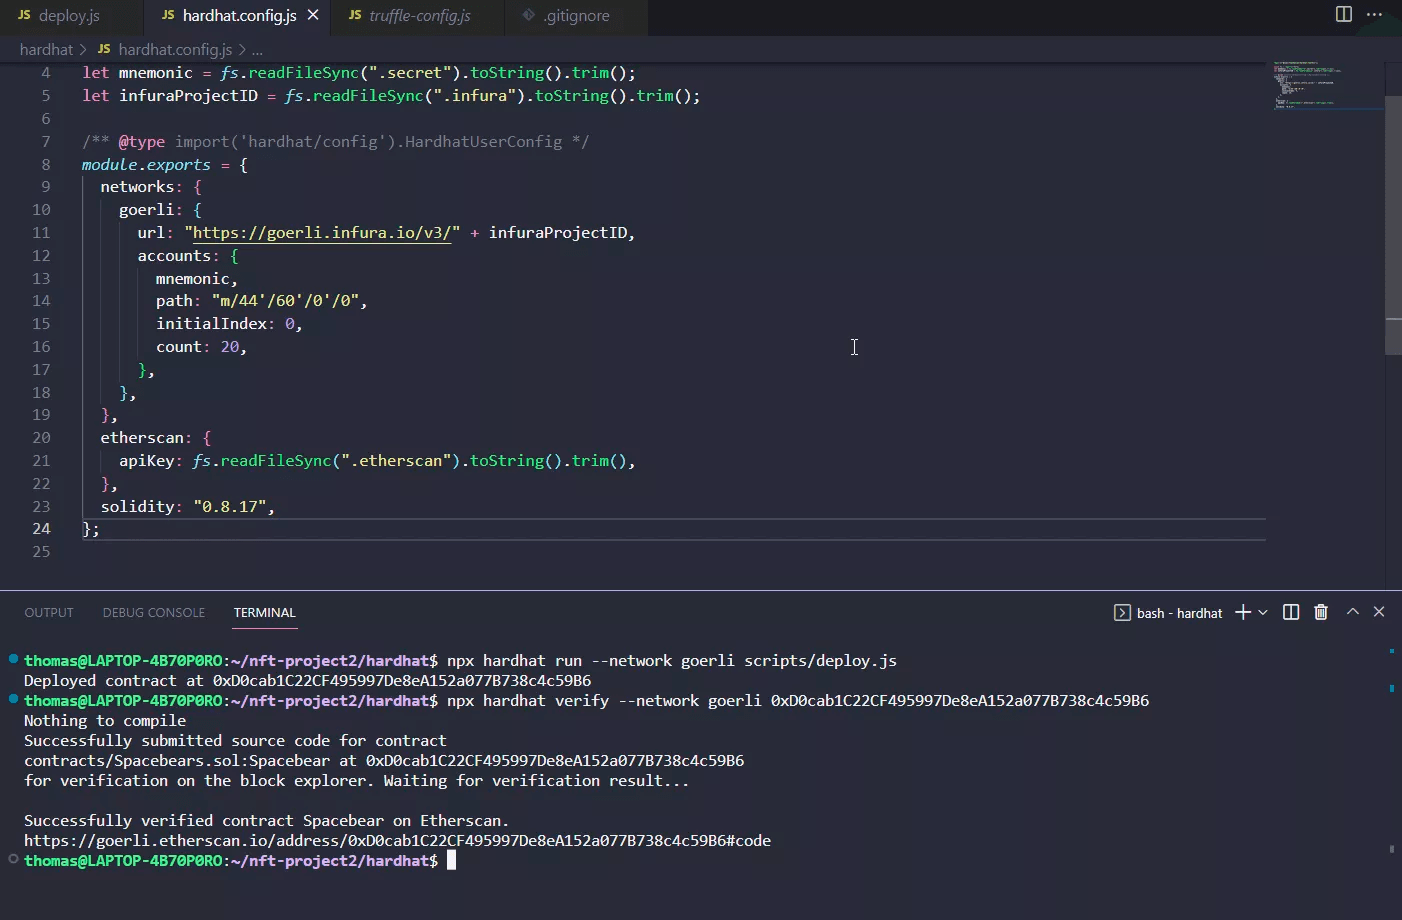Click JS file icon on truffle-config.js tab

355,16
